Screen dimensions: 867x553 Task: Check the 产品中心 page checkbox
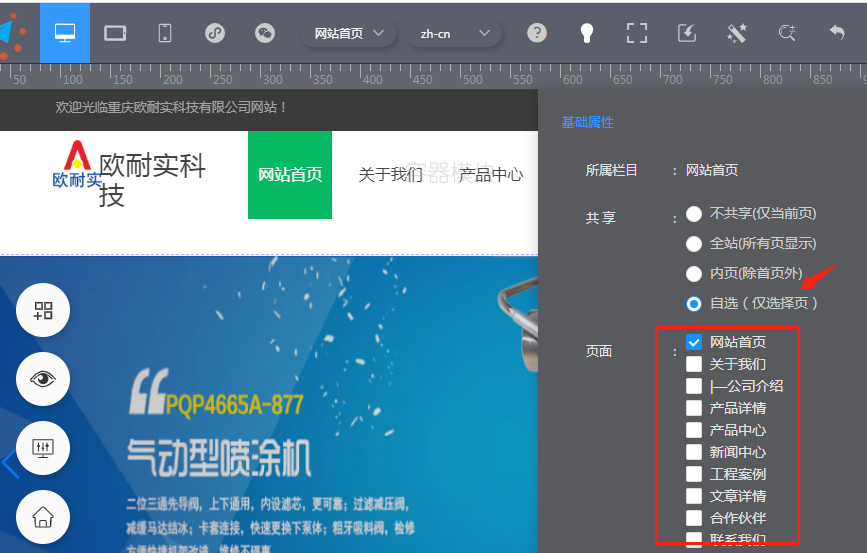[x=694, y=430]
